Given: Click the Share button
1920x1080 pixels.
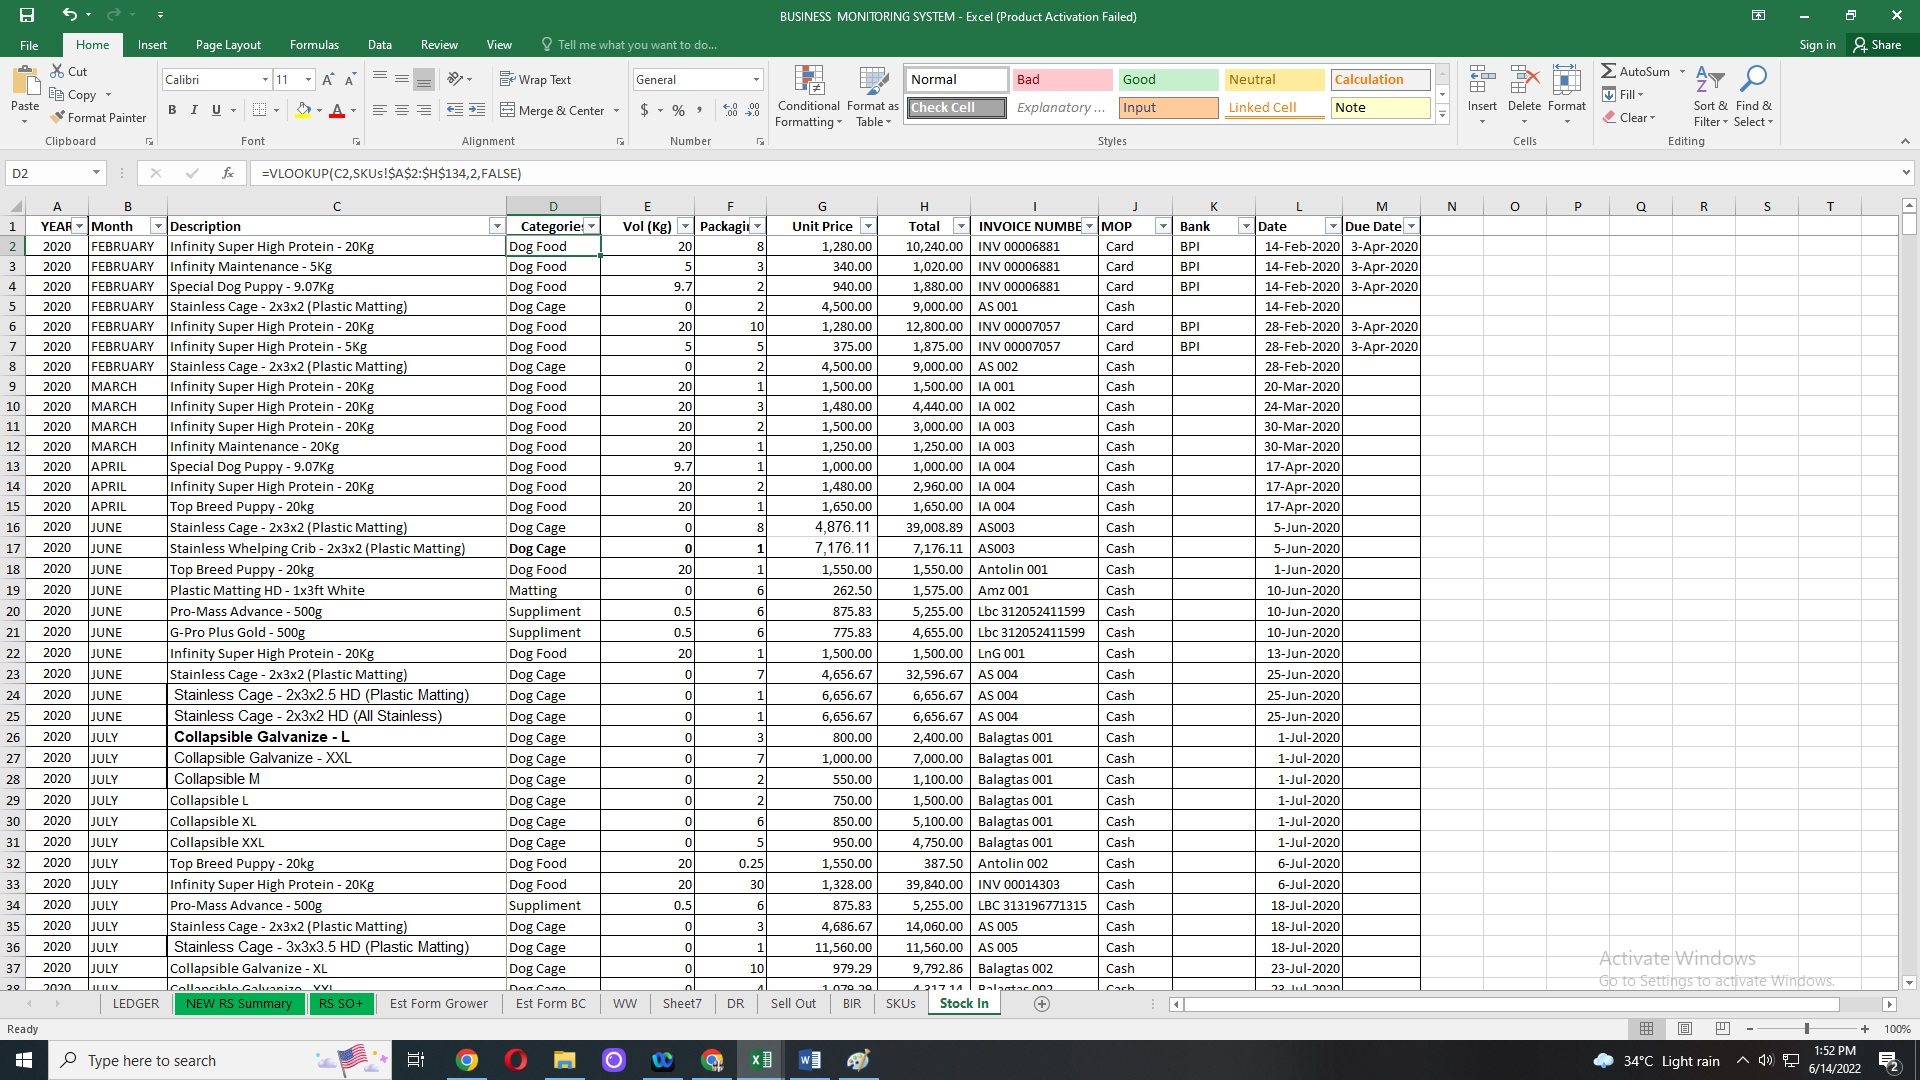Looking at the screenshot, I should (x=1877, y=44).
